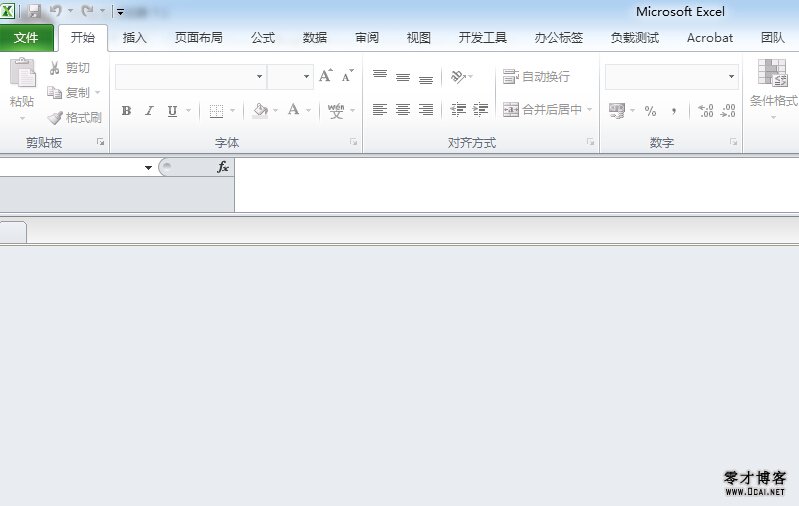Screen dimensions: 799x506
Task: Click the Percent Style icon
Action: 650,111
